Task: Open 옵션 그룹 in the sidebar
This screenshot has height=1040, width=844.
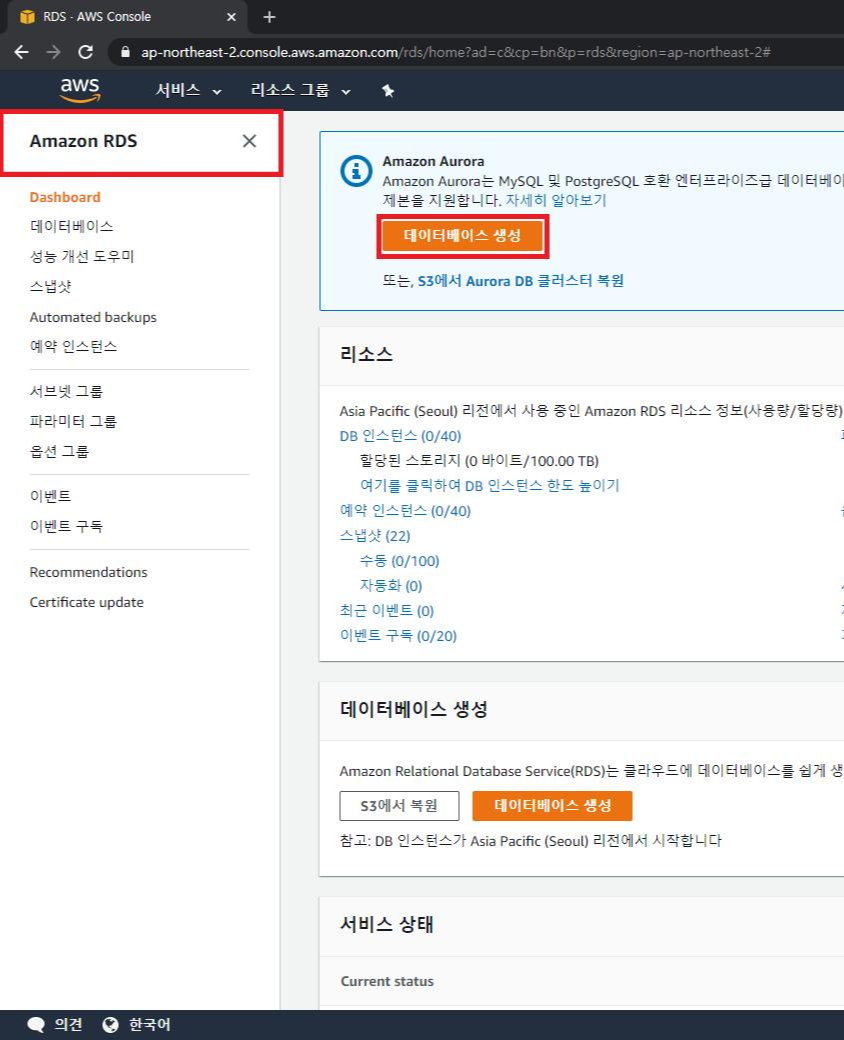Action: (59, 452)
